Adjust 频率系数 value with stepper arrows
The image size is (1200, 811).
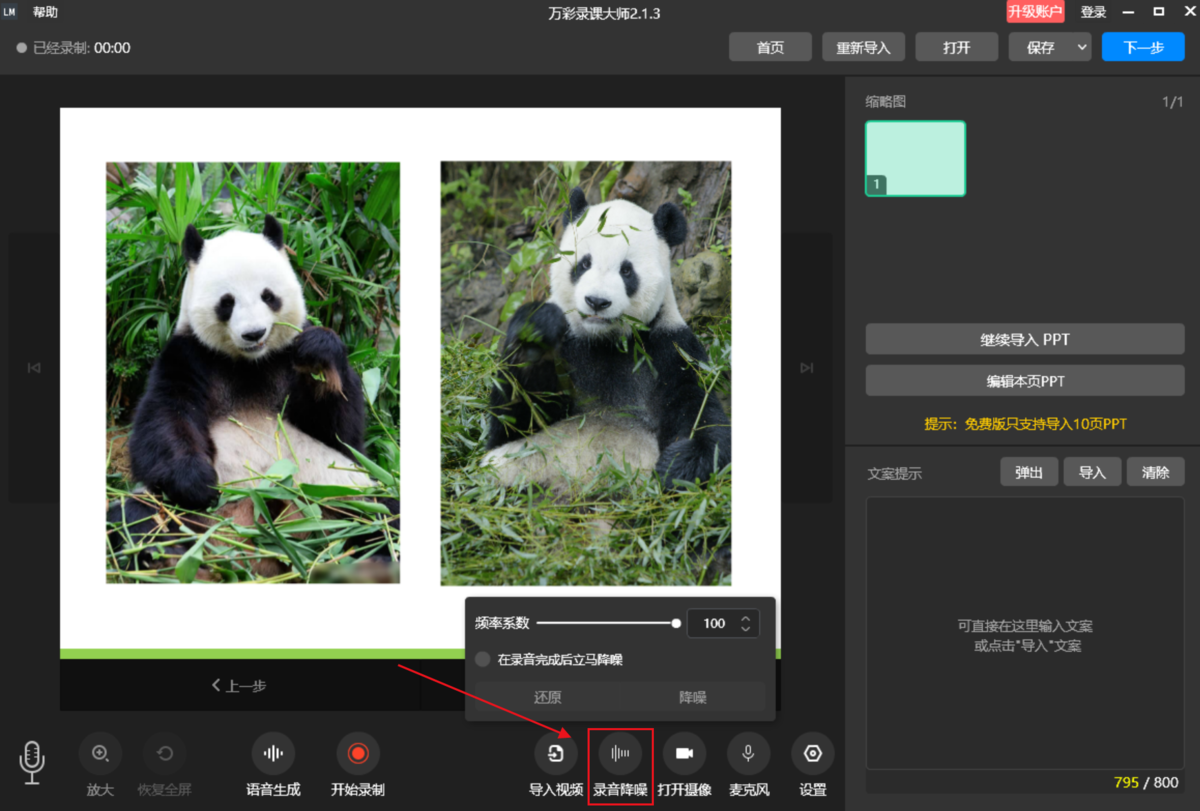745,623
